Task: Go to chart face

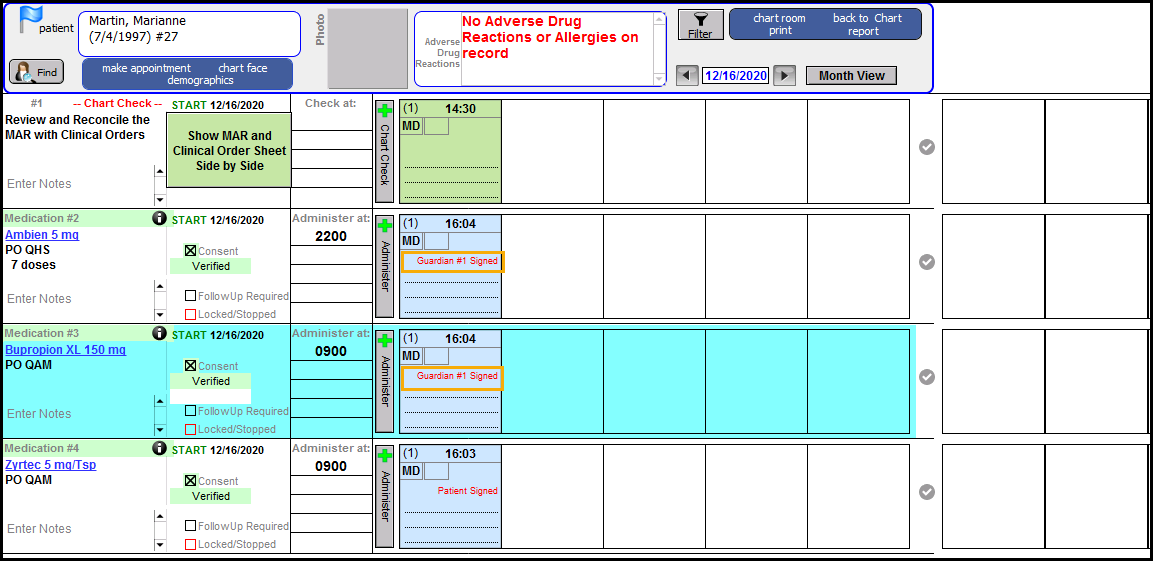Action: point(243,68)
